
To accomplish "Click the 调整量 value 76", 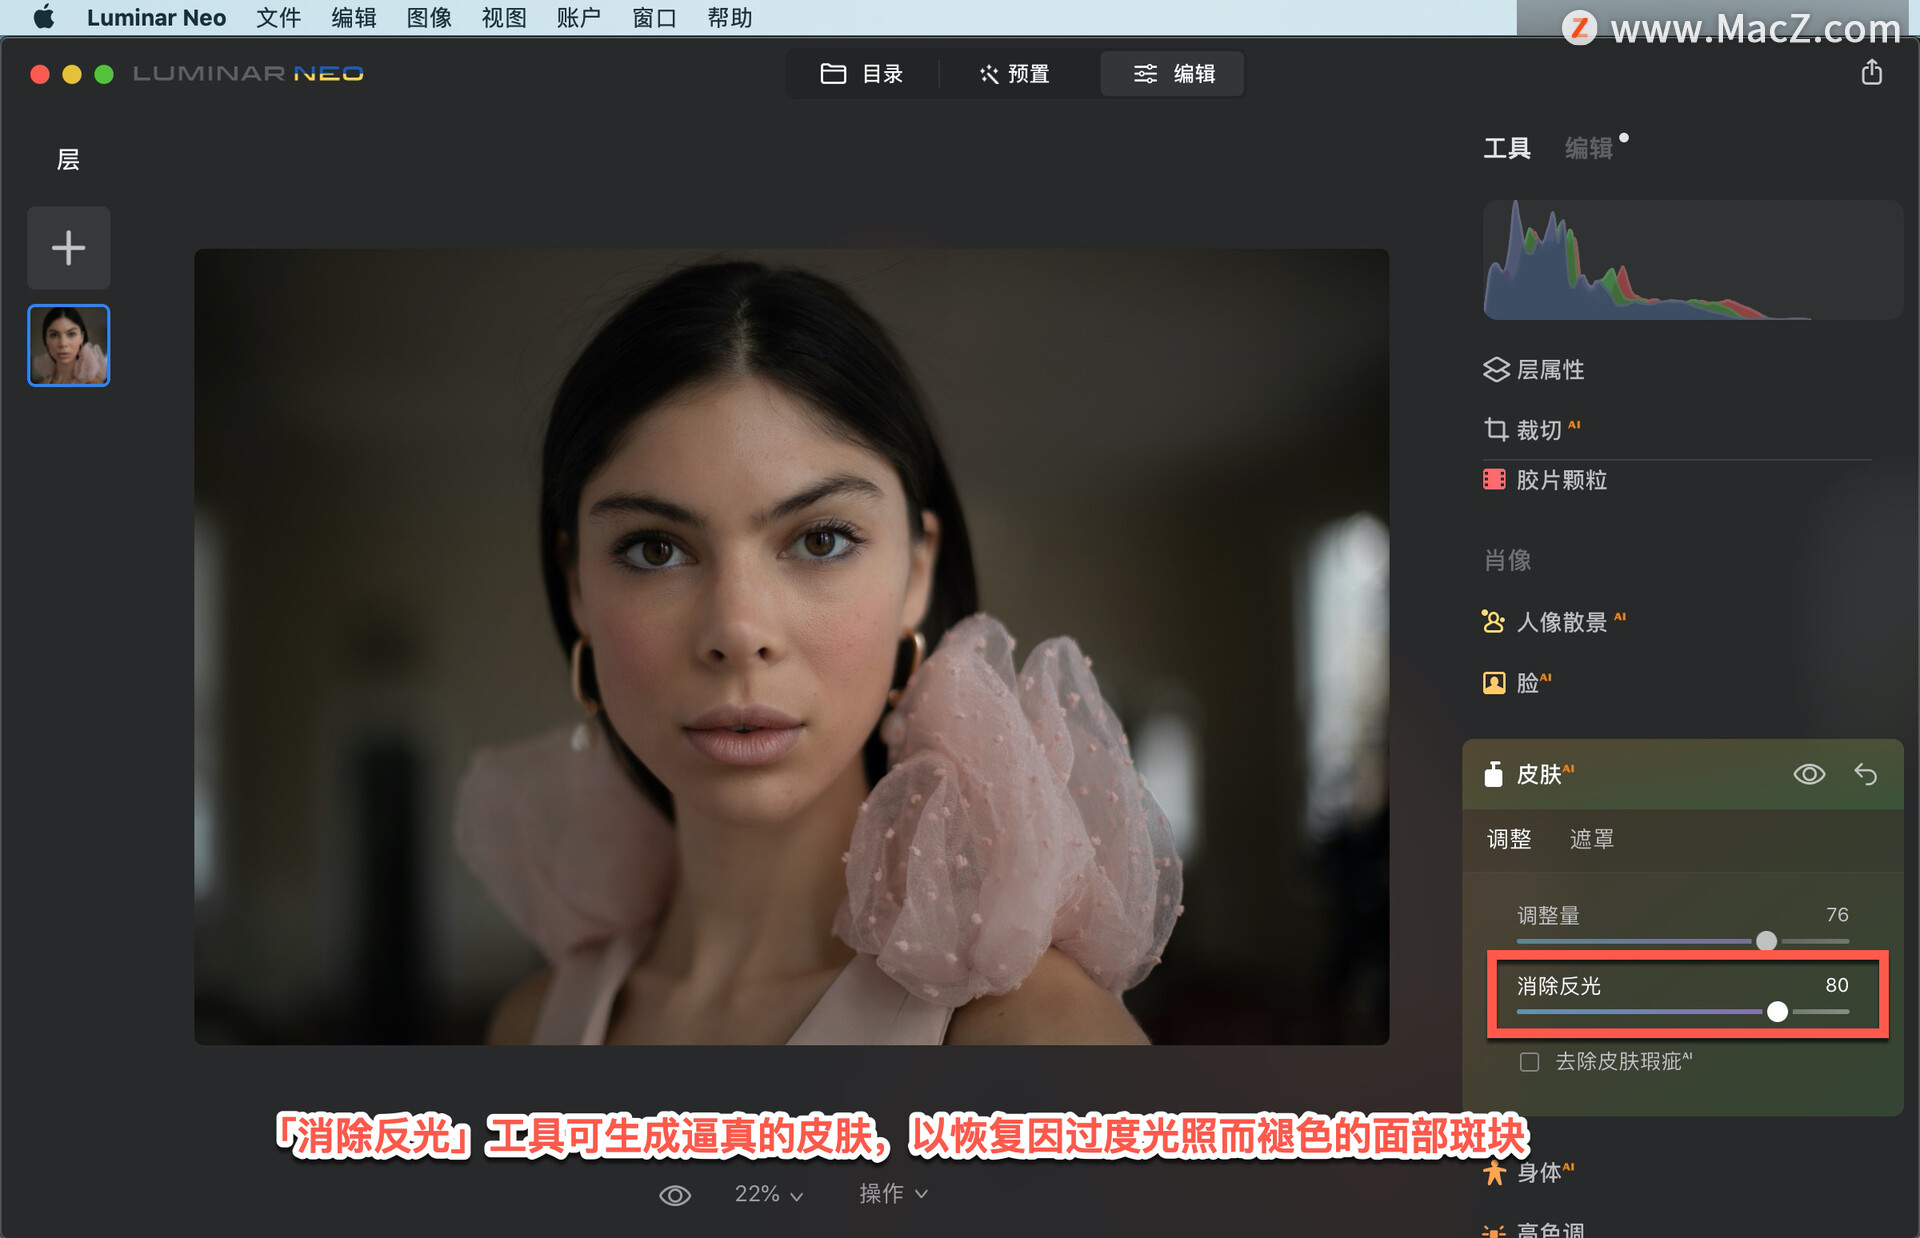I will (x=1837, y=915).
